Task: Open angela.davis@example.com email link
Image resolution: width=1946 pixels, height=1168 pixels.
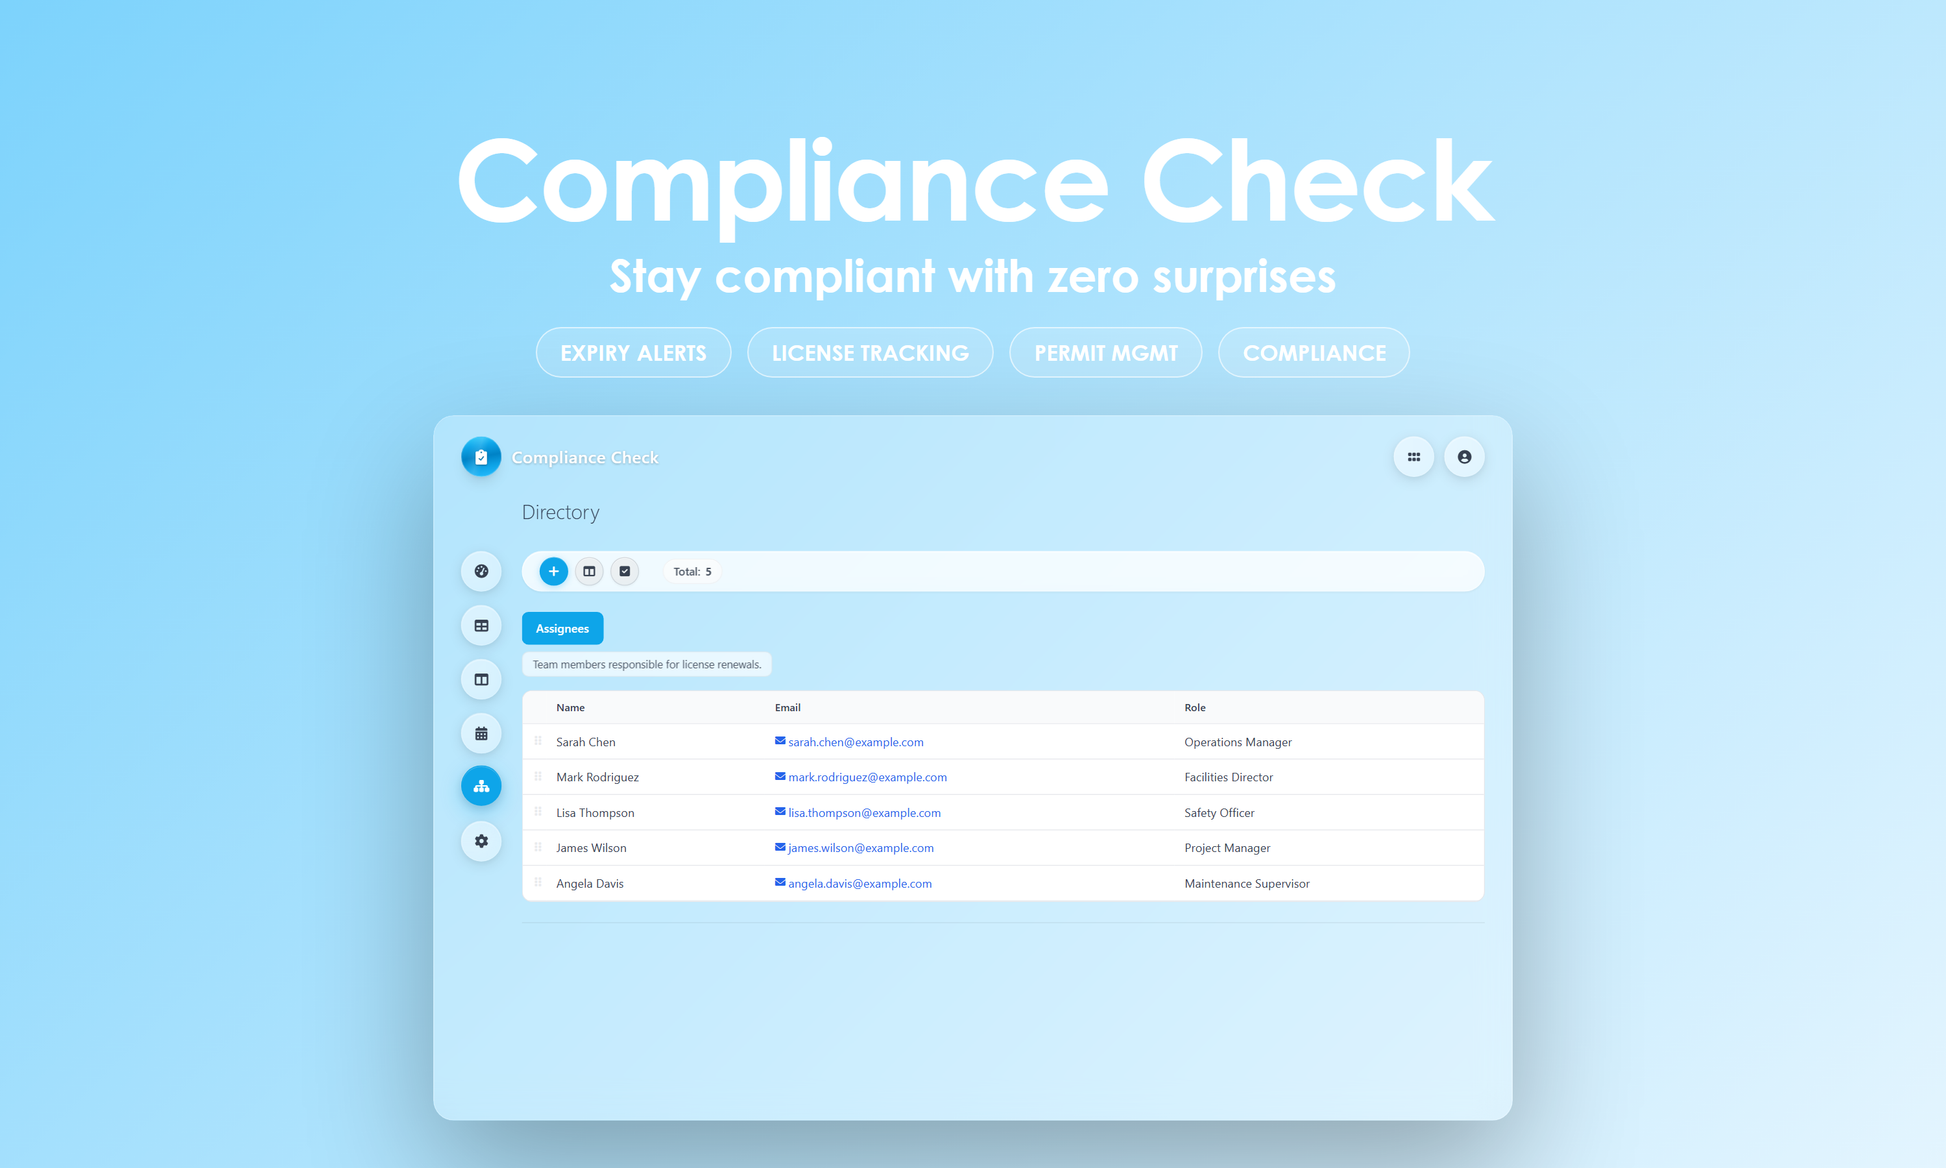Action: pyautogui.click(x=859, y=884)
